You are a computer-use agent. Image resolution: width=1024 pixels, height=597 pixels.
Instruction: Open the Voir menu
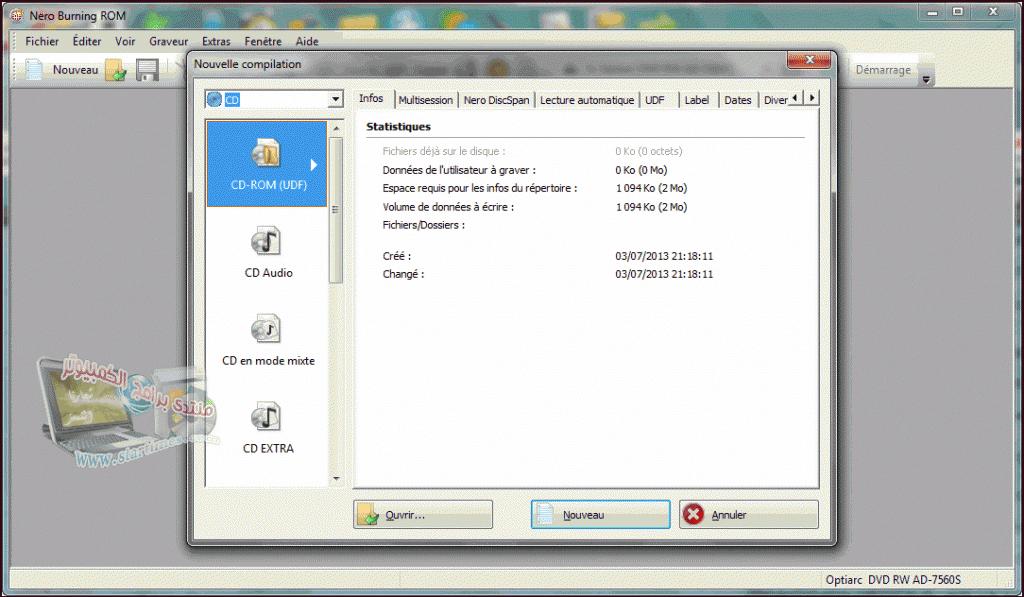pyautogui.click(x=125, y=41)
